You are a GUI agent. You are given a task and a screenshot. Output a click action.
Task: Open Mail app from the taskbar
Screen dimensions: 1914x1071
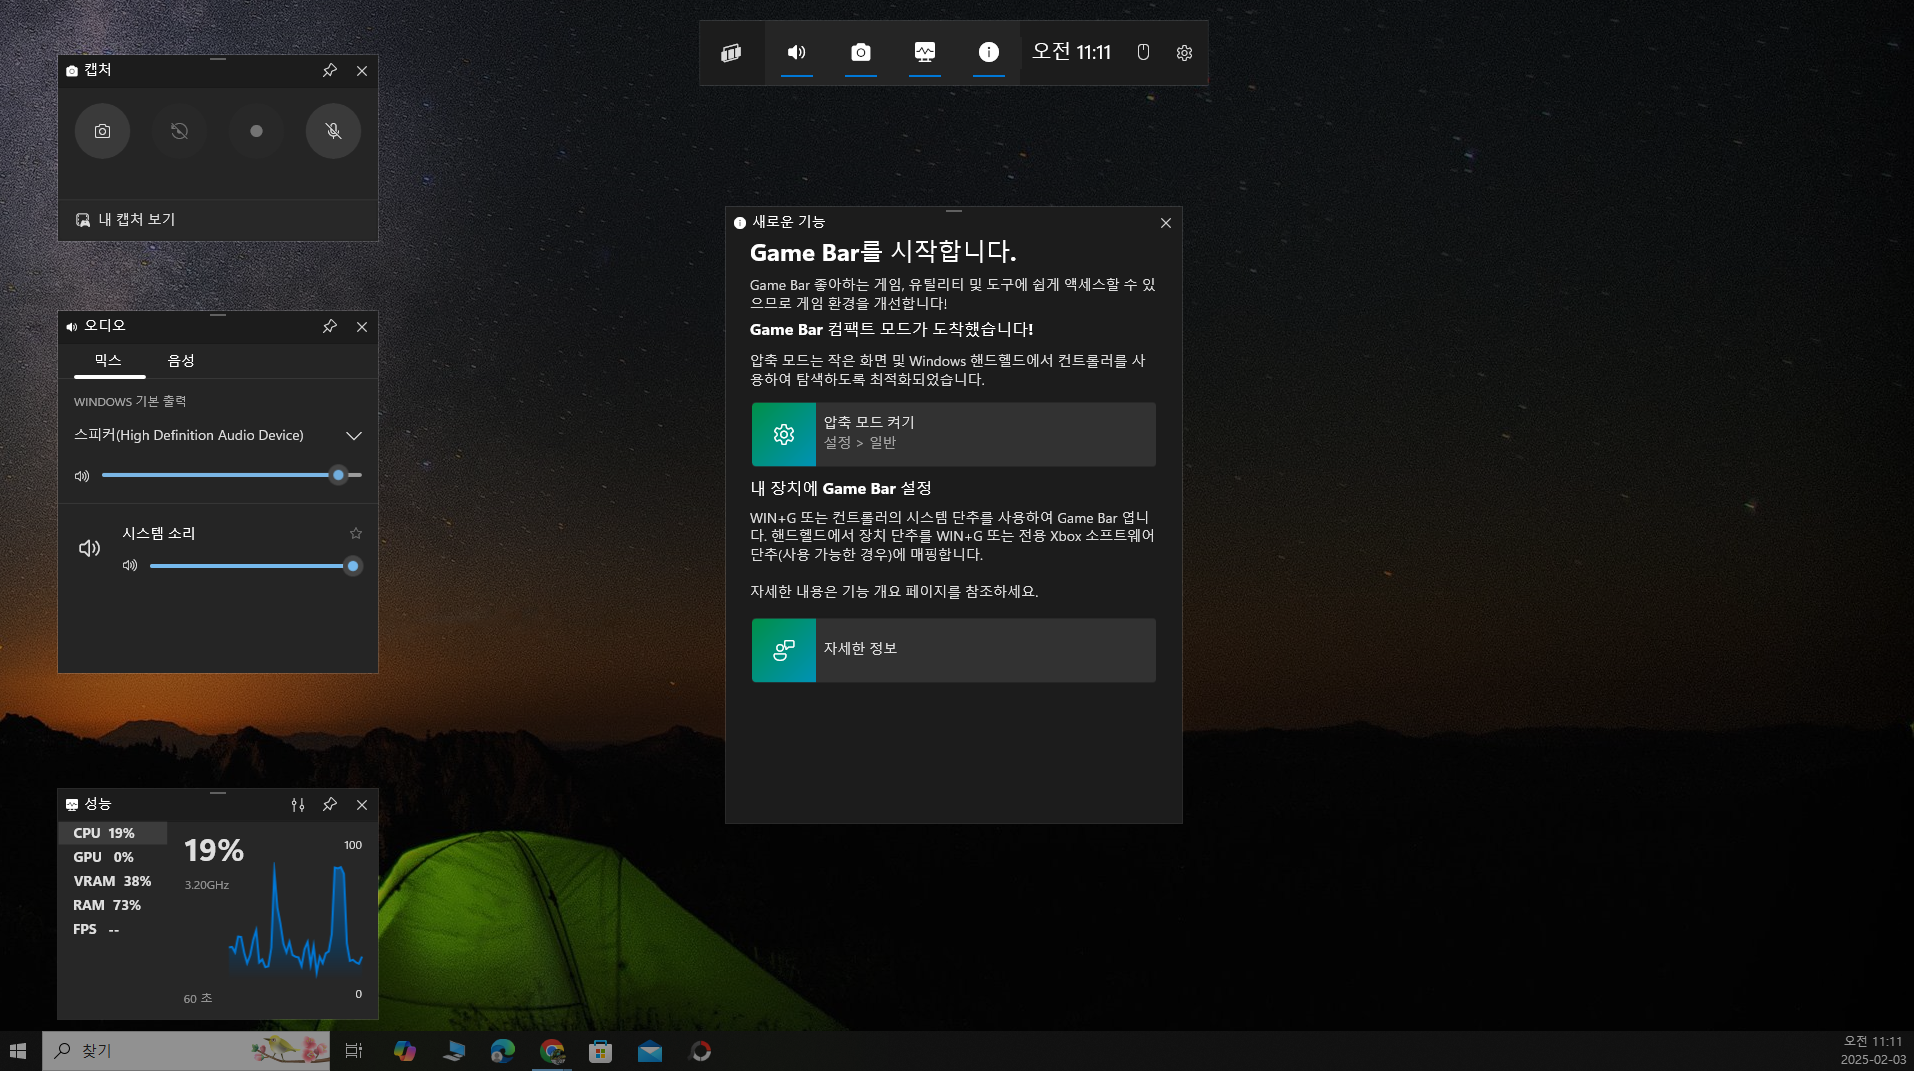tap(650, 1051)
